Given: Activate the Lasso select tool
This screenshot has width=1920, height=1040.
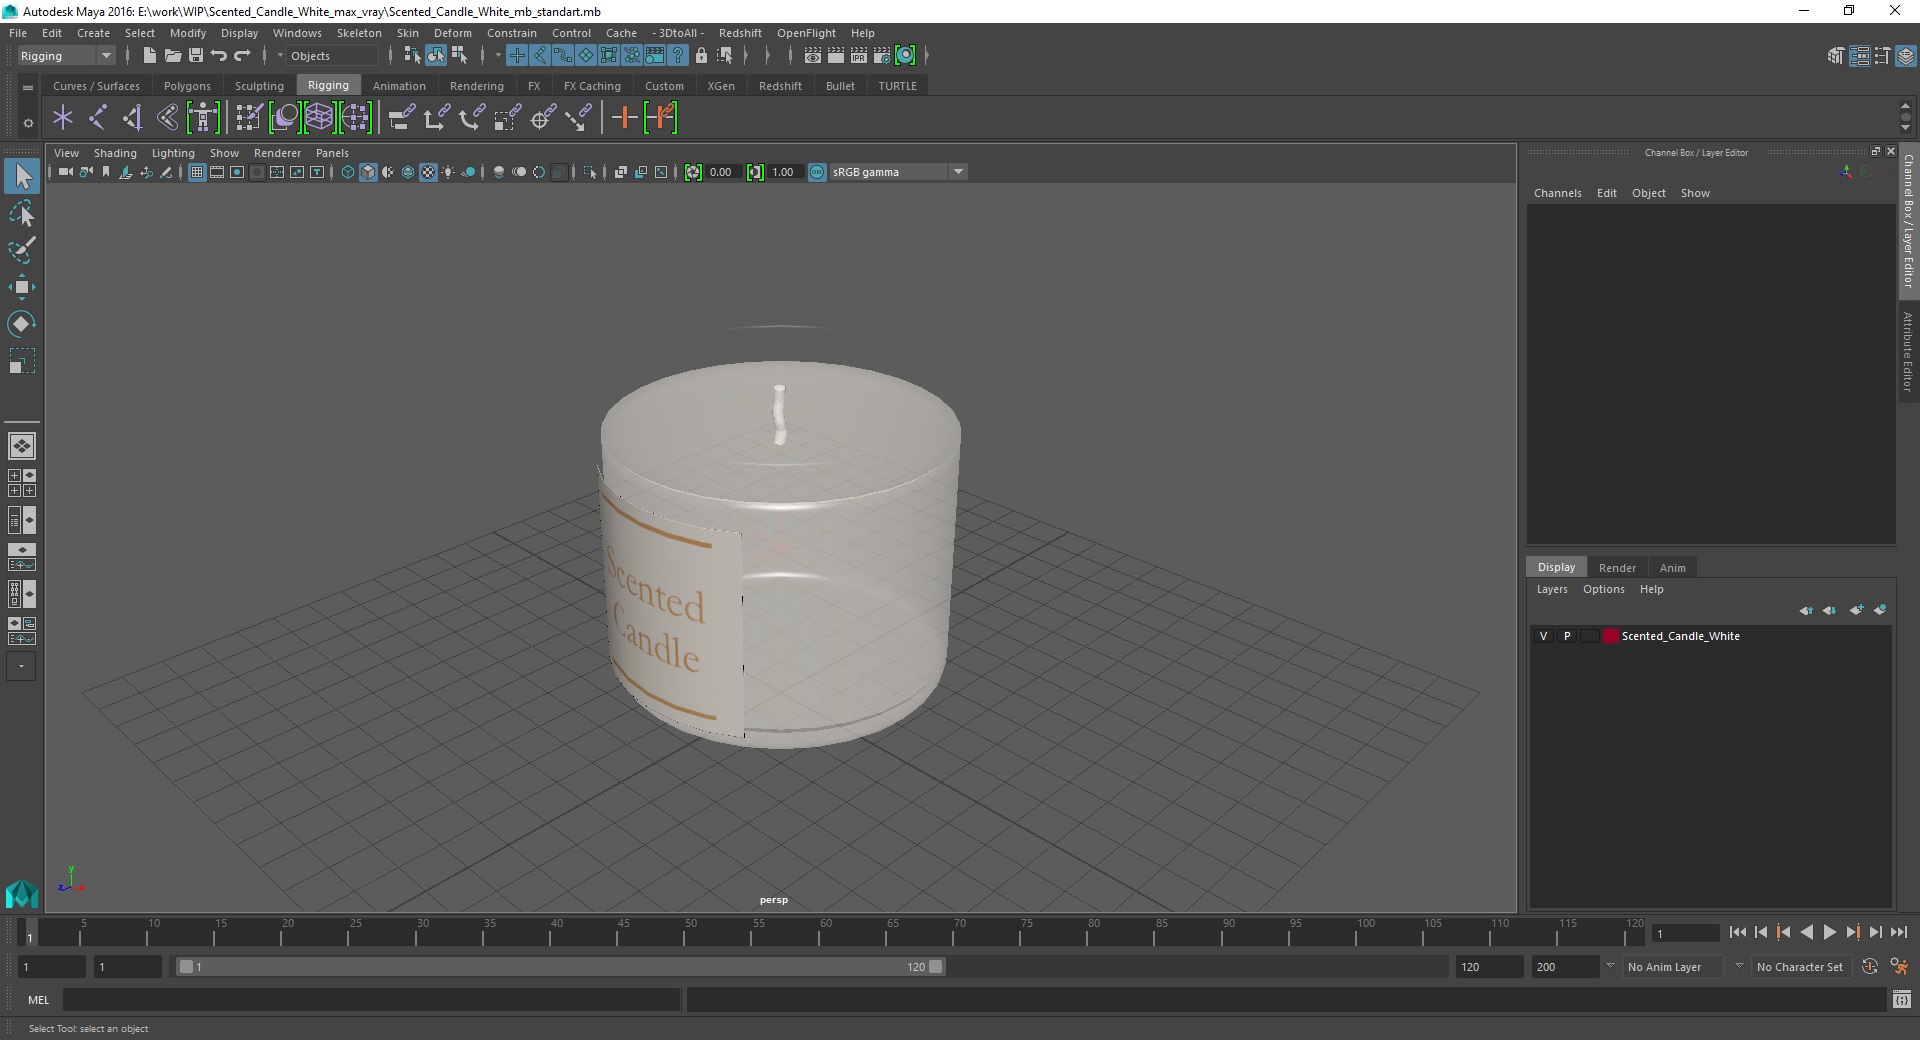Looking at the screenshot, I should coord(22,214).
